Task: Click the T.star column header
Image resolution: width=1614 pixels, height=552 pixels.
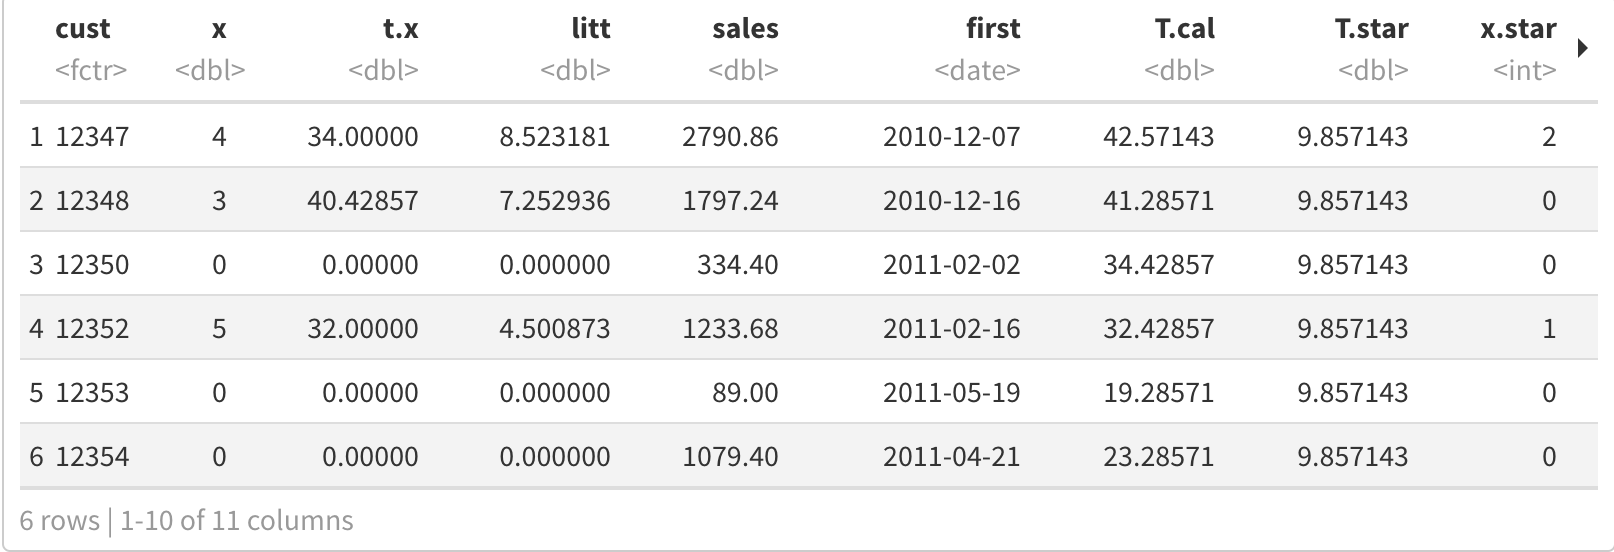Action: click(1370, 29)
